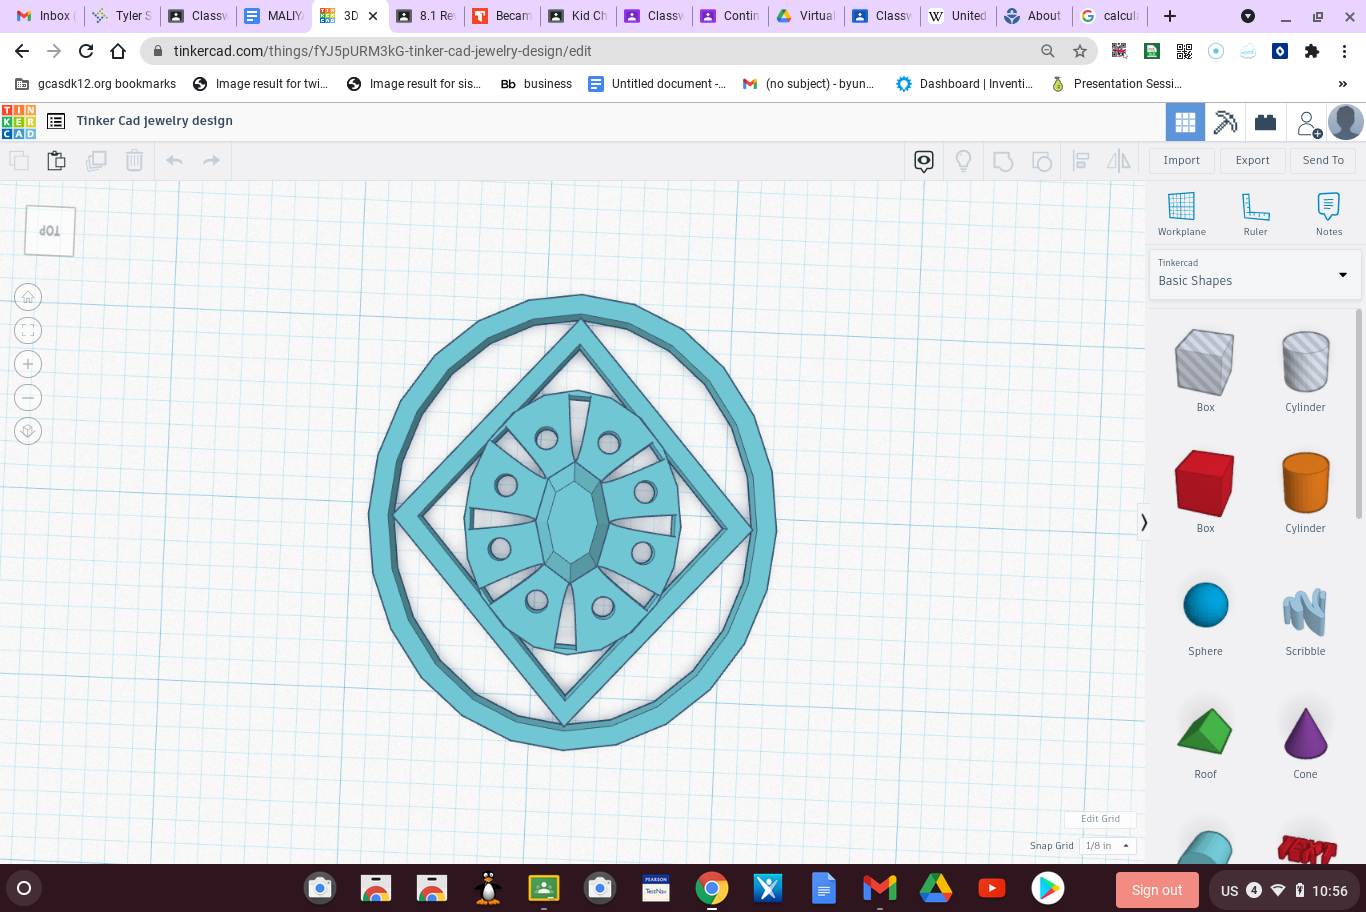This screenshot has height=912, width=1366.
Task: Fit all shapes in view
Action: (x=28, y=330)
